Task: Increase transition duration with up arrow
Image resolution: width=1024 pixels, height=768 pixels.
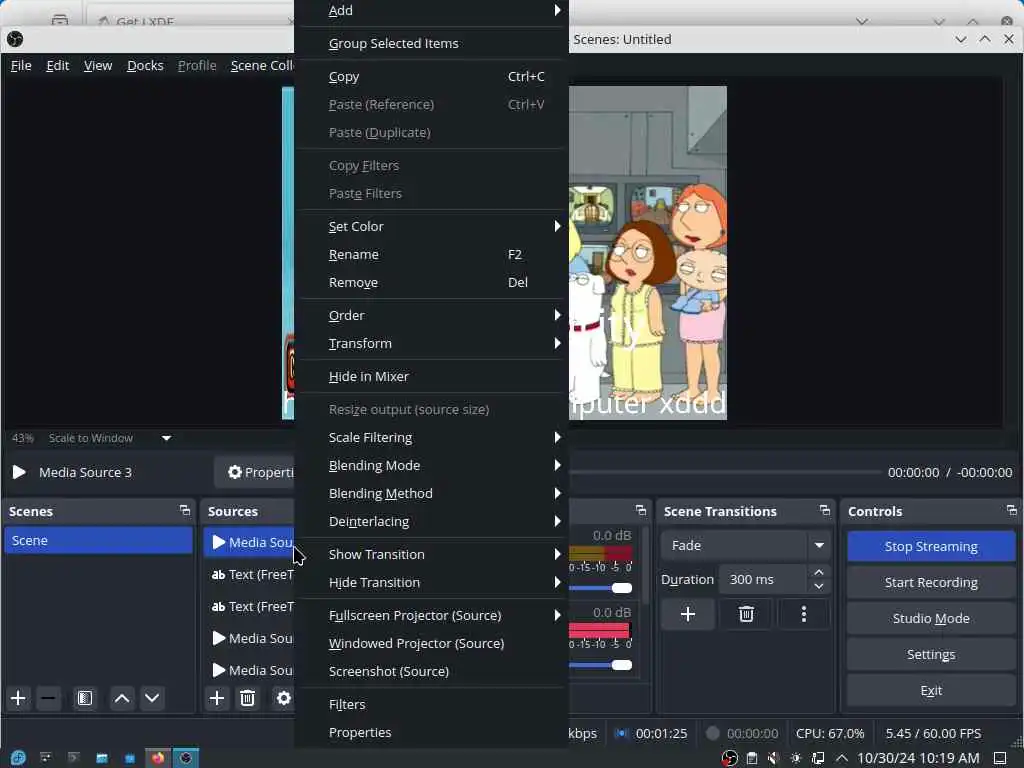Action: (819, 572)
